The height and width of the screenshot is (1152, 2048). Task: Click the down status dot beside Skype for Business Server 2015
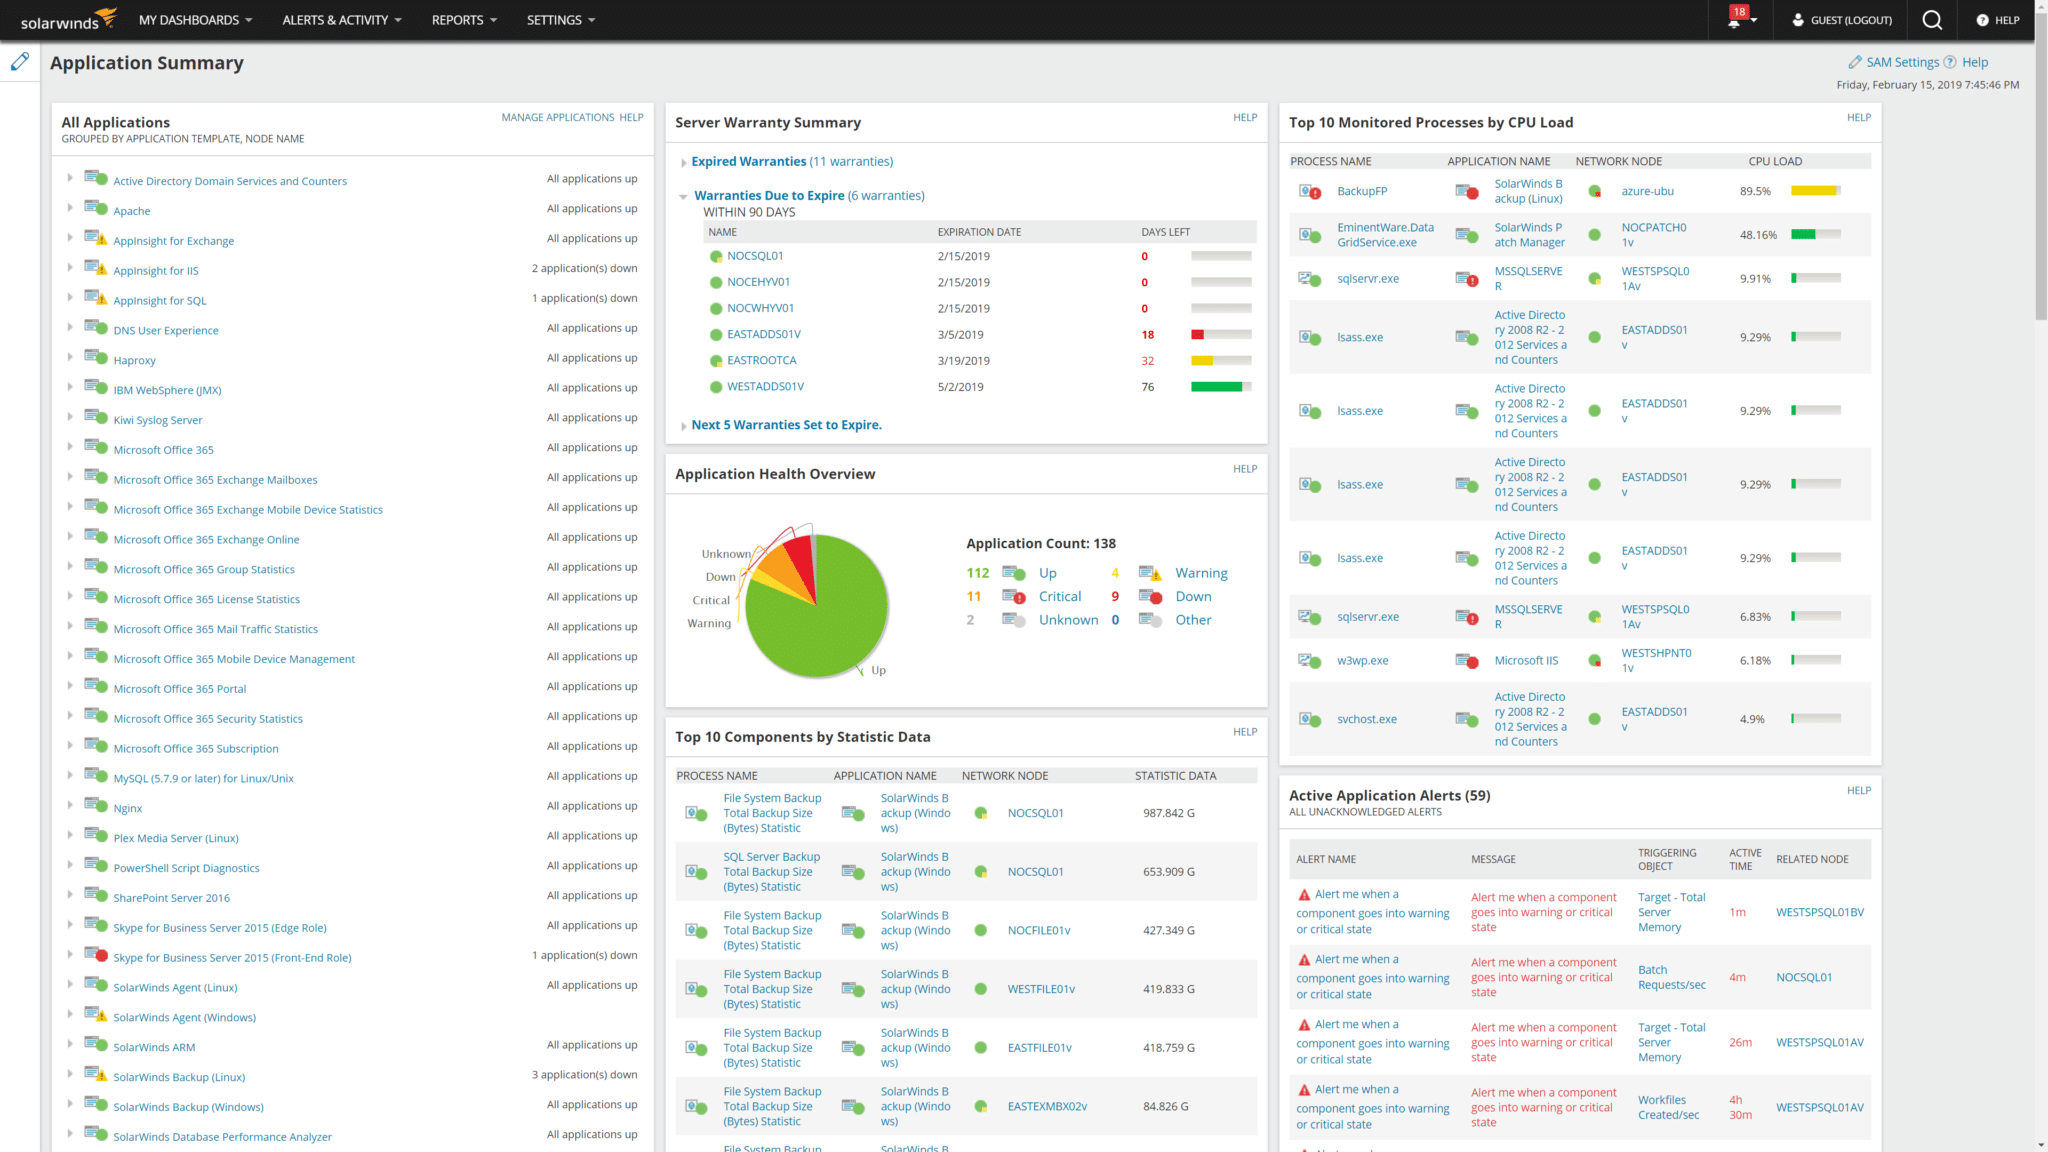click(100, 955)
